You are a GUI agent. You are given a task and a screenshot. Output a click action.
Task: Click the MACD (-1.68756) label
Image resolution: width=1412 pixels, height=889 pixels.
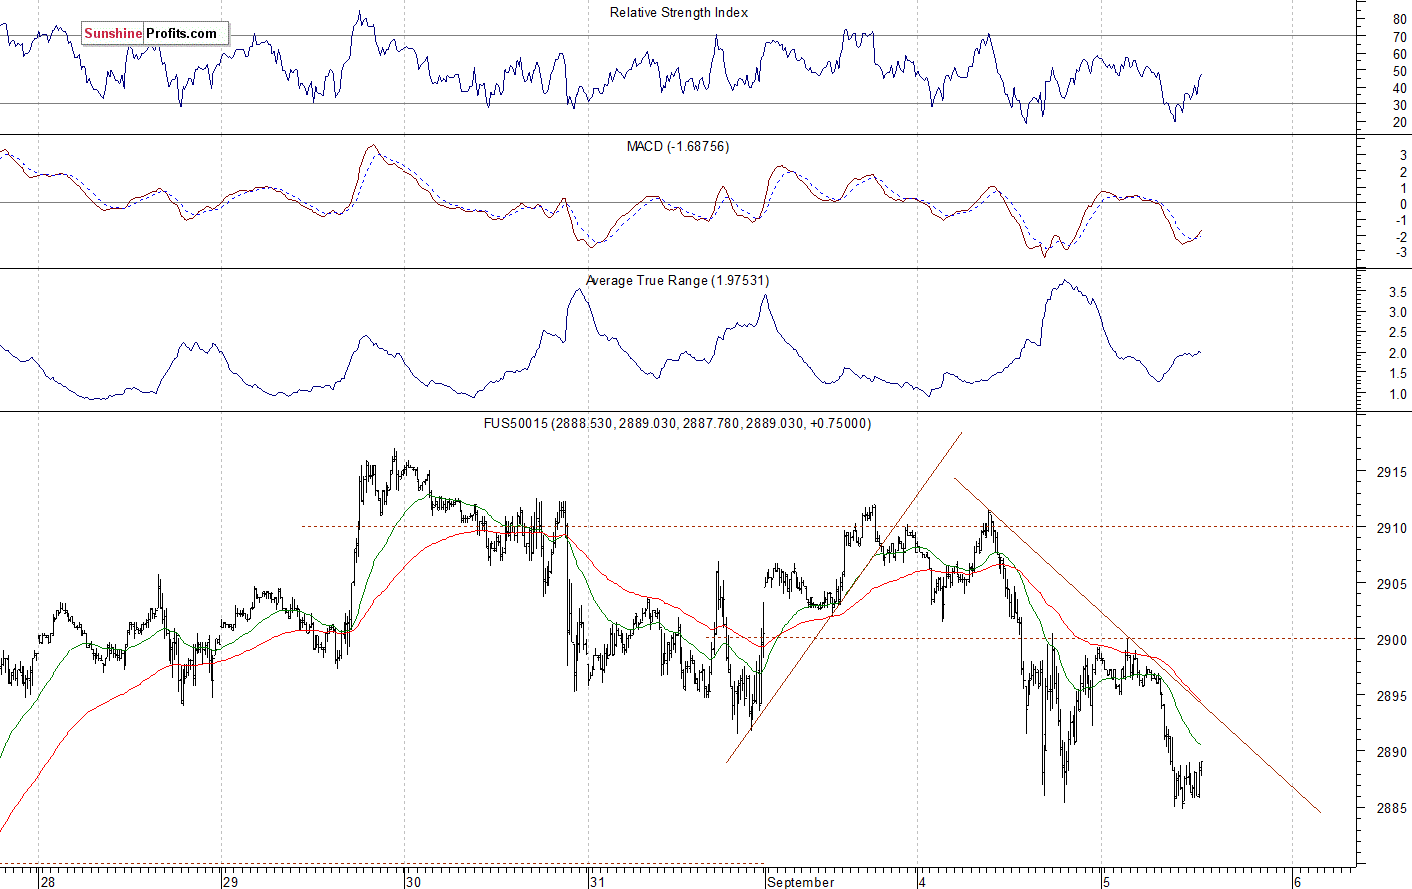(x=678, y=146)
